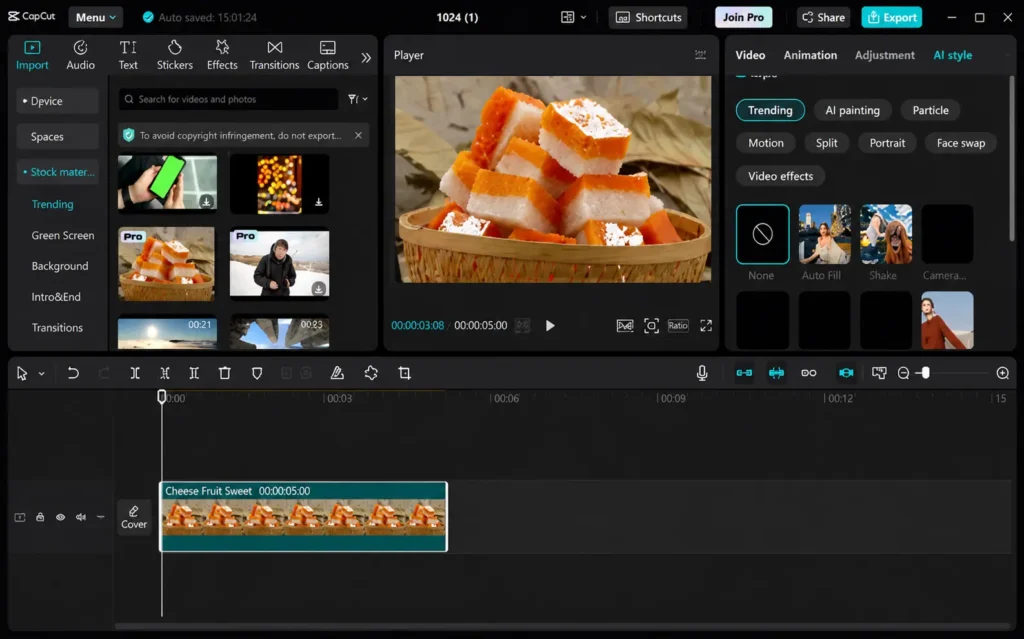Click the Crop icon in timeline toolbar
Viewport: 1024px width, 639px height.
(x=404, y=373)
